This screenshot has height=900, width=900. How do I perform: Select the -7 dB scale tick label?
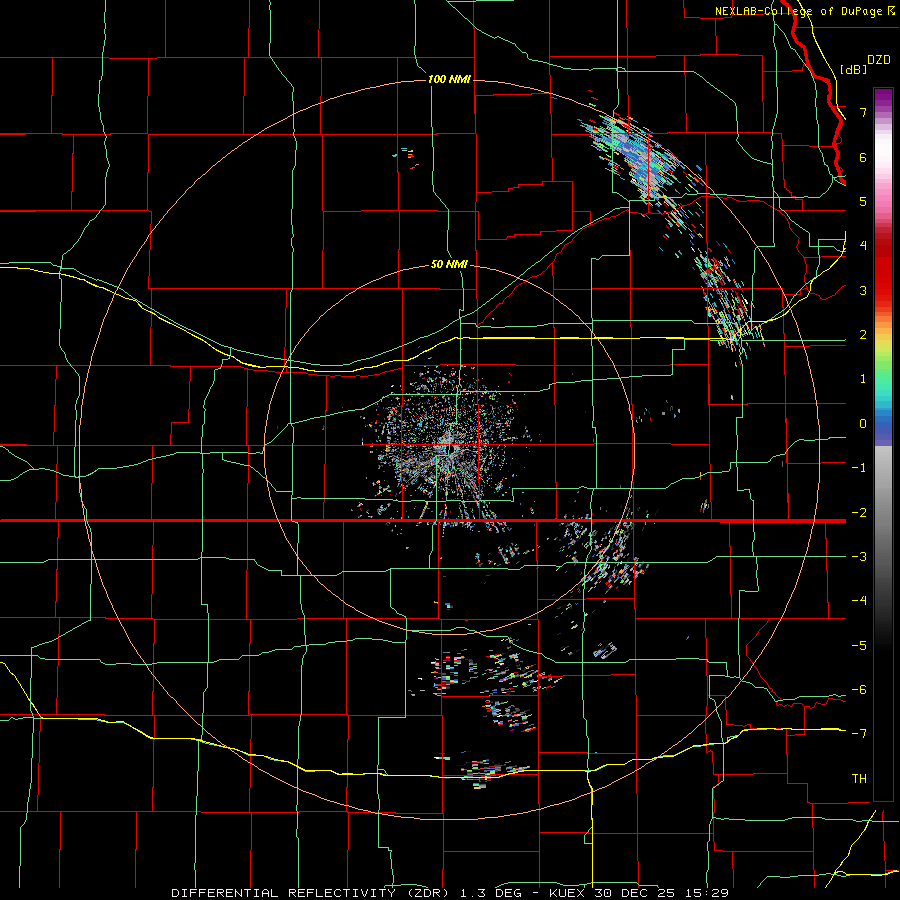859,734
